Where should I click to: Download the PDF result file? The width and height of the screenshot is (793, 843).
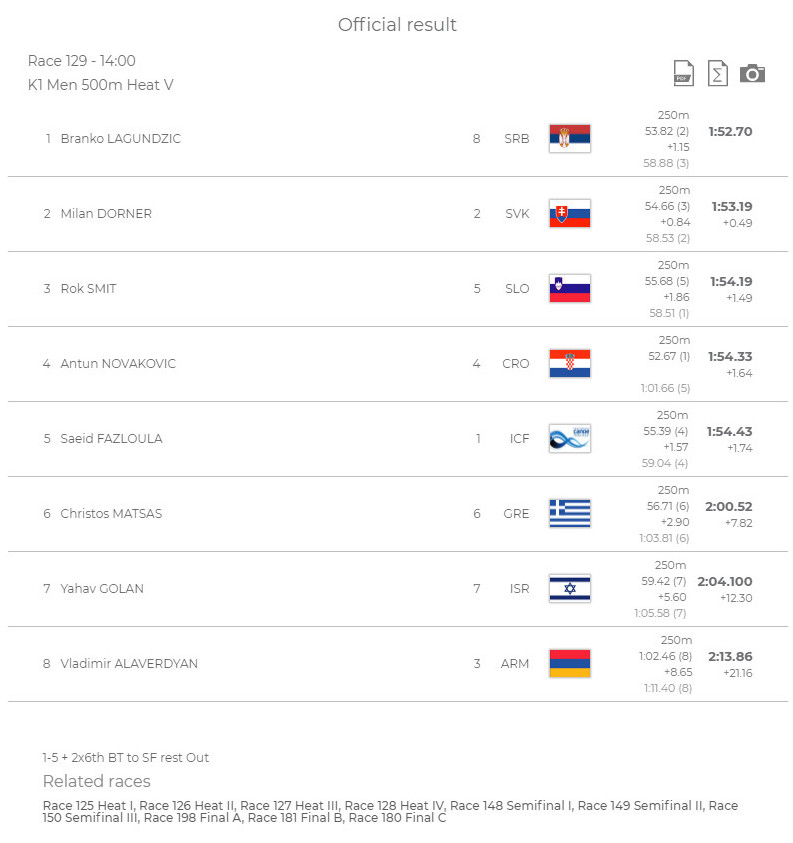pos(683,73)
